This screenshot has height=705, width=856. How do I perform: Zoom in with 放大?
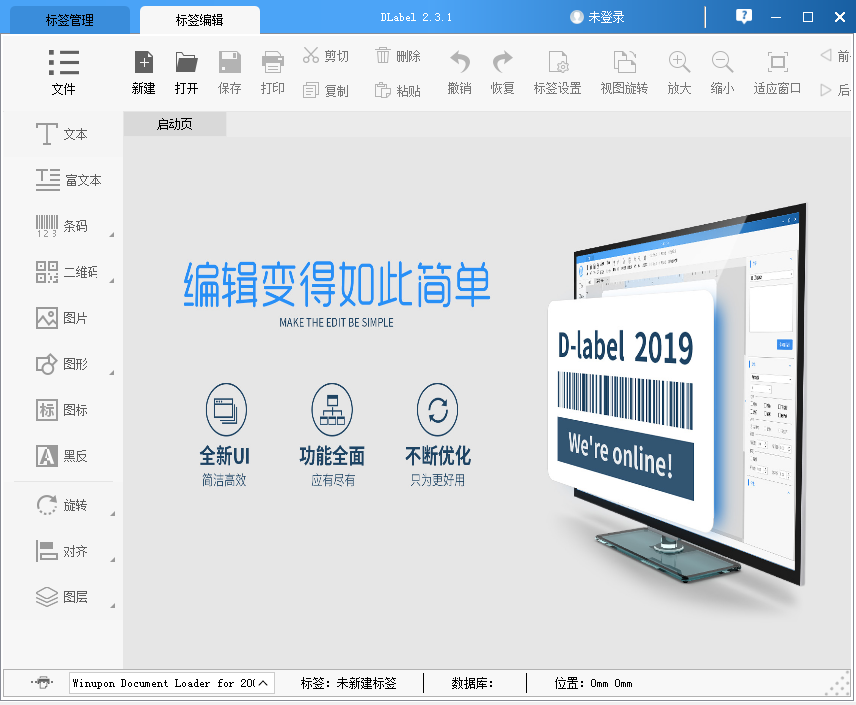pyautogui.click(x=679, y=73)
